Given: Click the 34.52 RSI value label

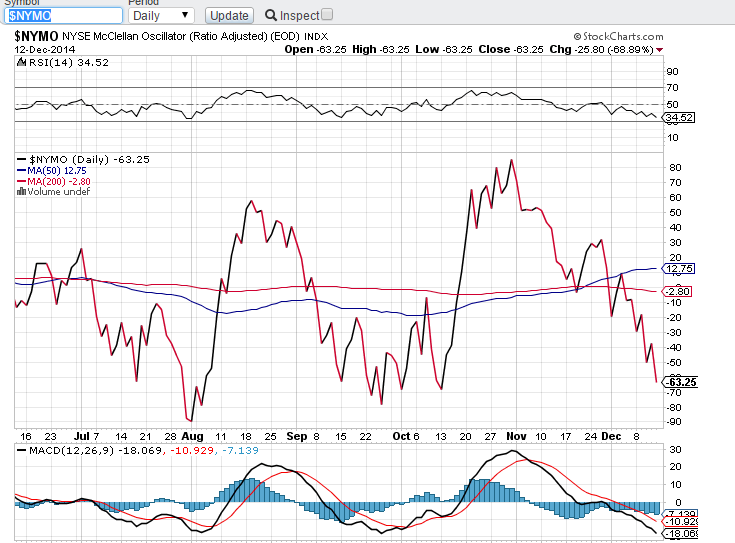Looking at the screenshot, I should point(679,118).
